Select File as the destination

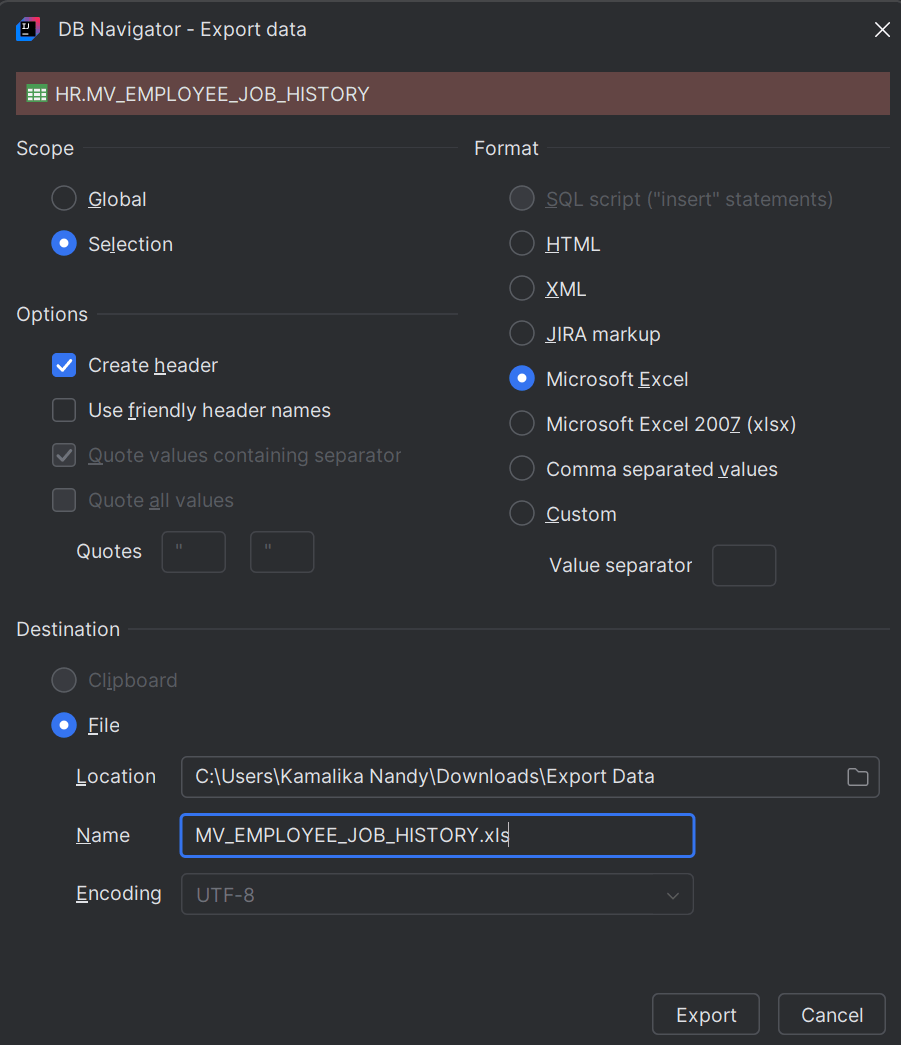[63, 725]
